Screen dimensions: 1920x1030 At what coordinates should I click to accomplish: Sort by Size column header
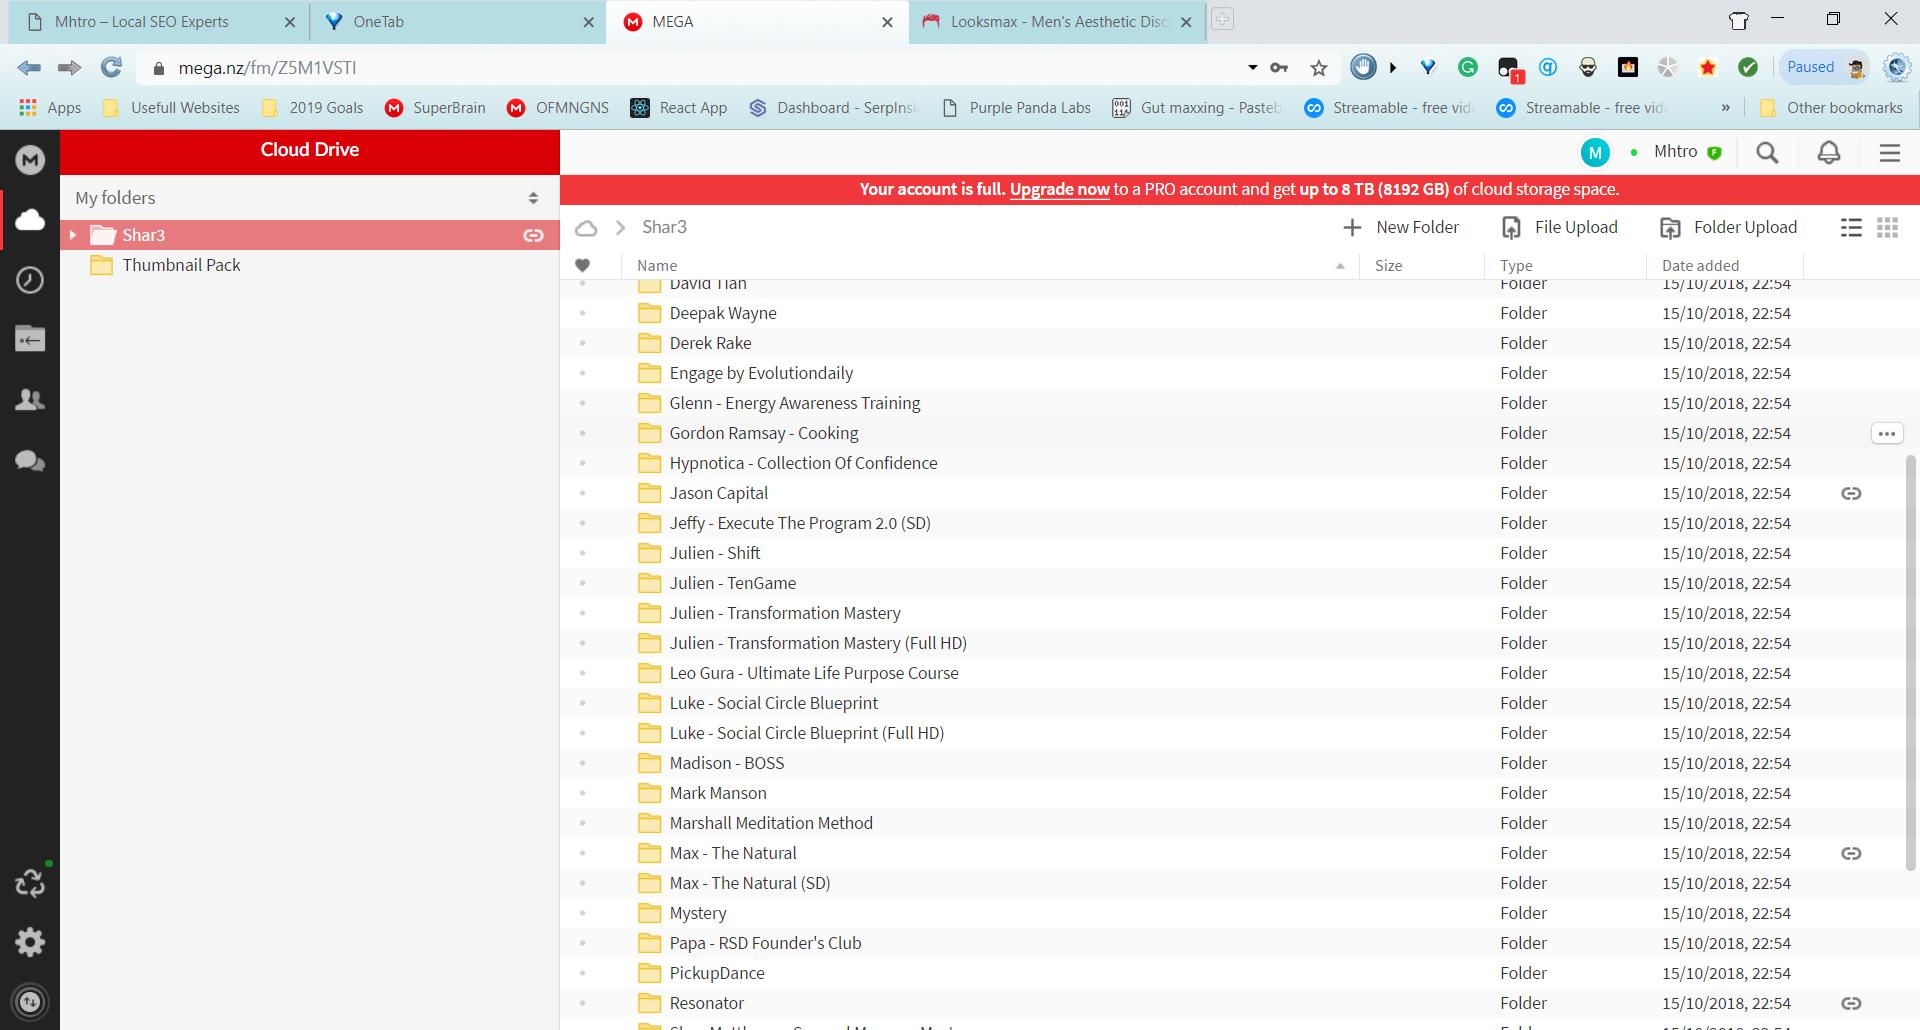click(x=1388, y=265)
